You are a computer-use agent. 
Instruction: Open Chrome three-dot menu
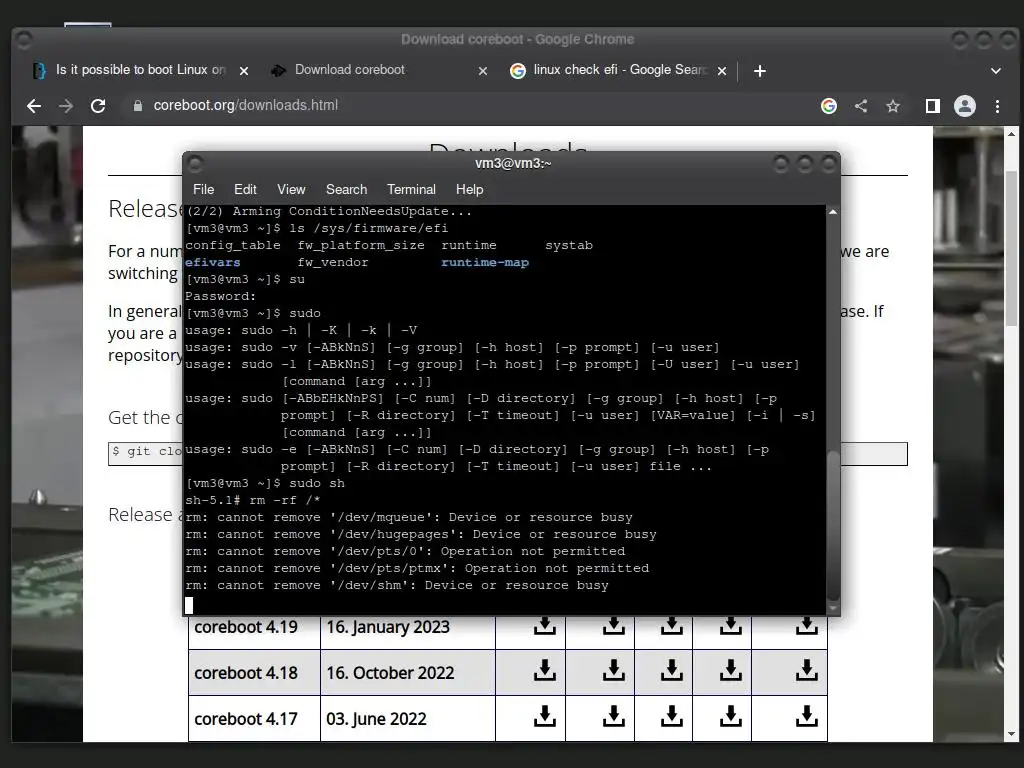997,106
